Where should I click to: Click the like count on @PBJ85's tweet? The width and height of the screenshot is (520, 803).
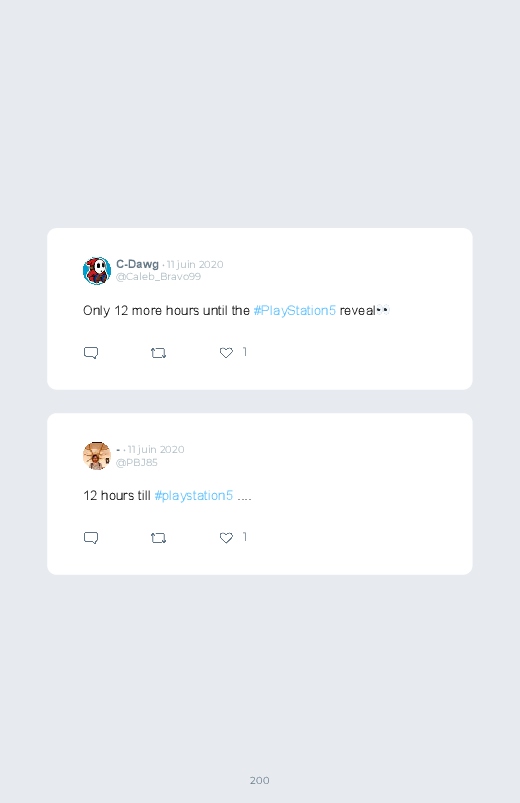[245, 537]
